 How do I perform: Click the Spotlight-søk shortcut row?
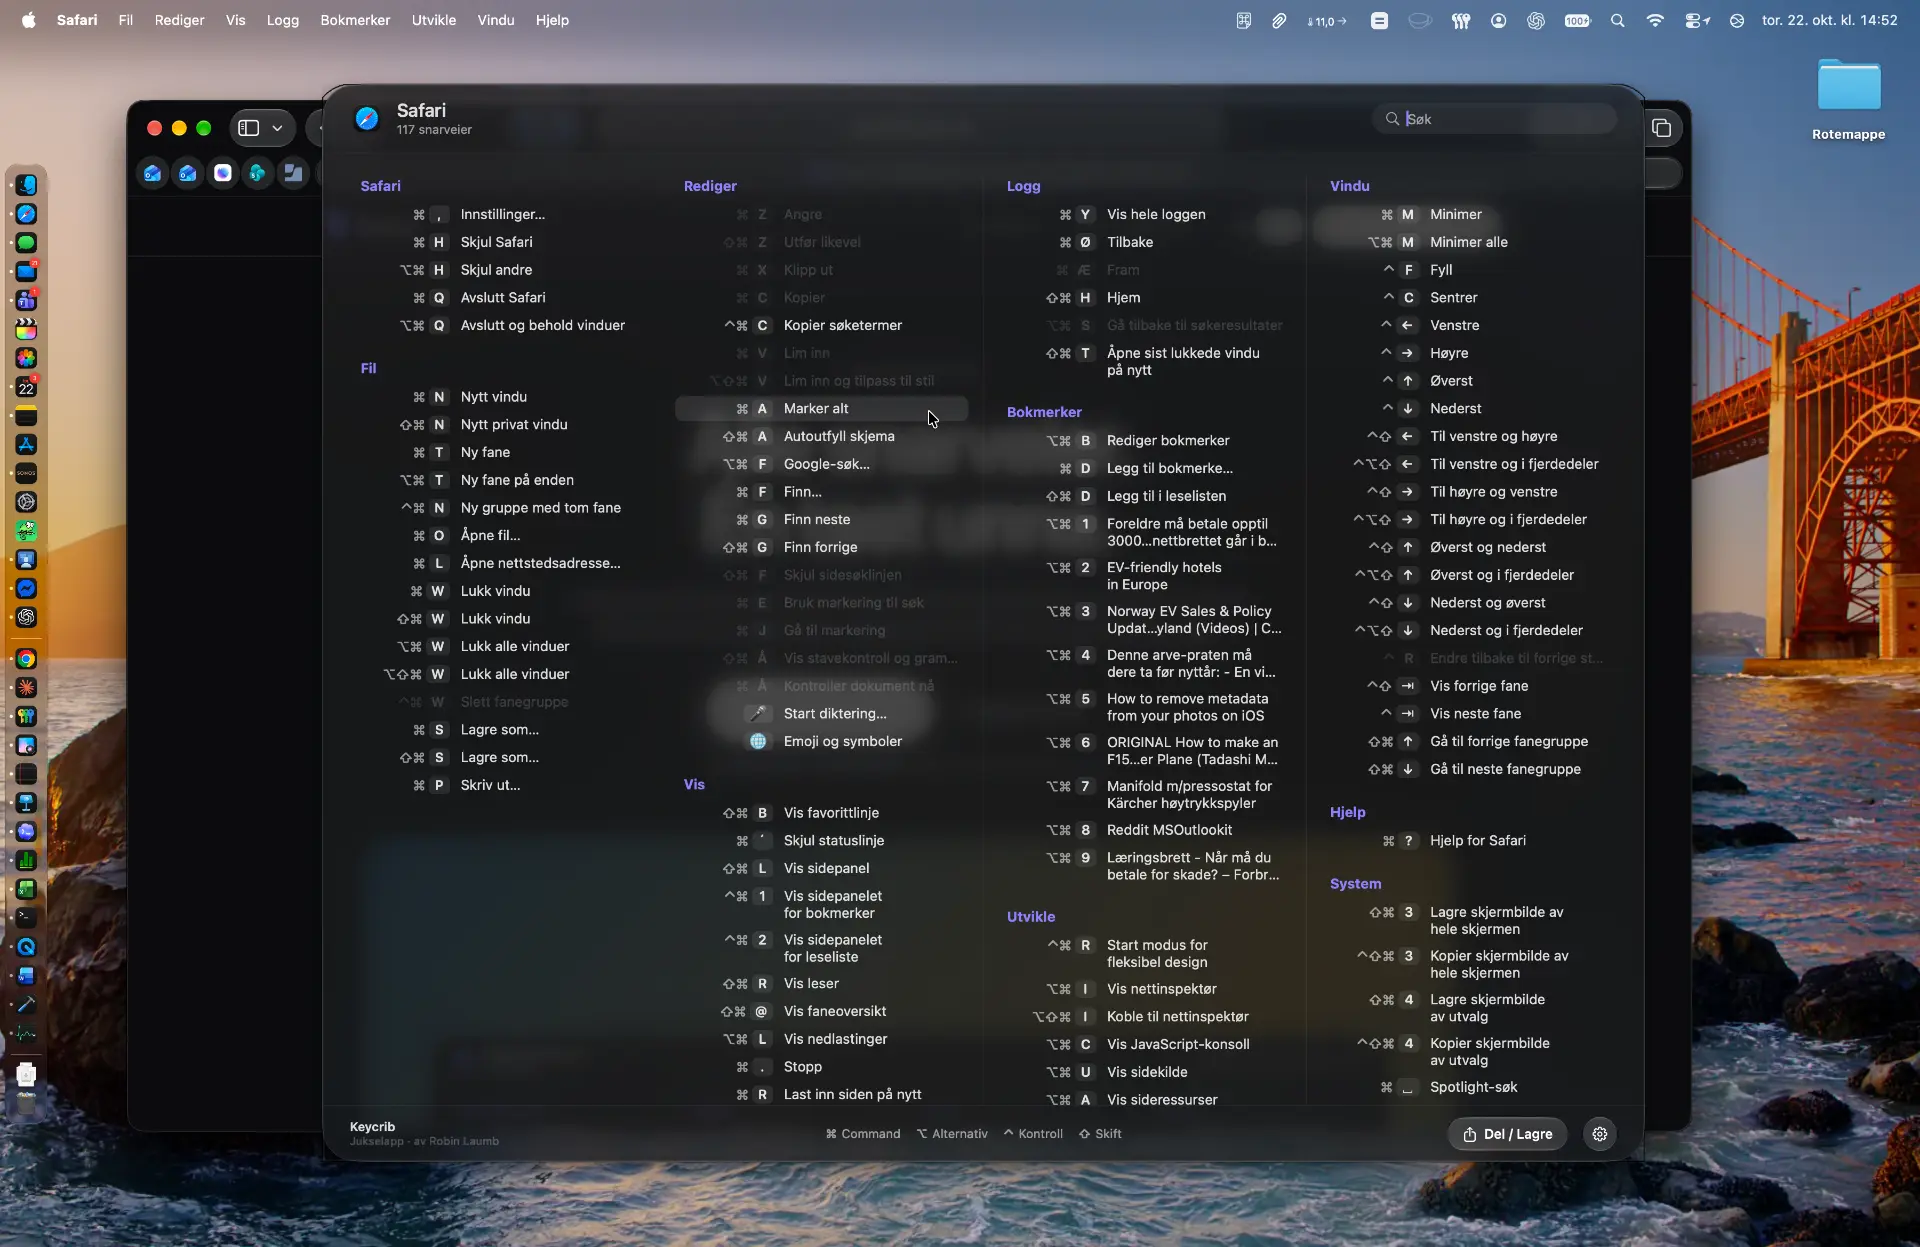click(x=1467, y=1087)
